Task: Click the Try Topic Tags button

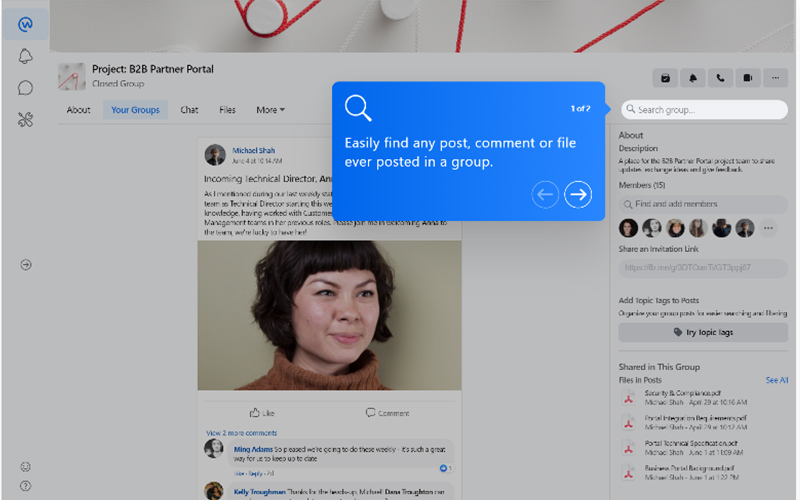Action: tap(703, 332)
